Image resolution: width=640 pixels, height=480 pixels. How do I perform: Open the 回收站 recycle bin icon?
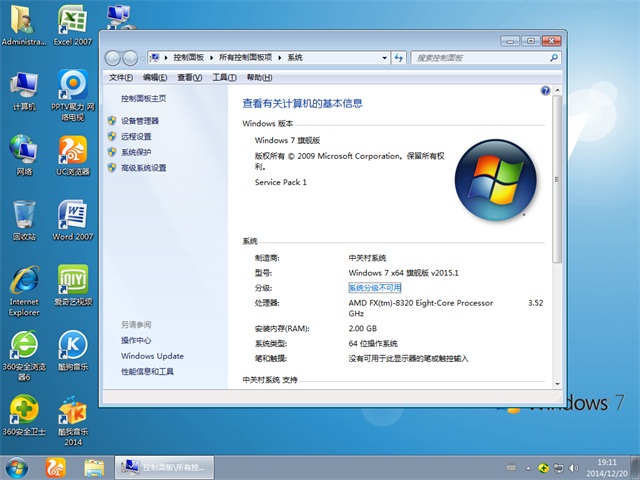(24, 220)
